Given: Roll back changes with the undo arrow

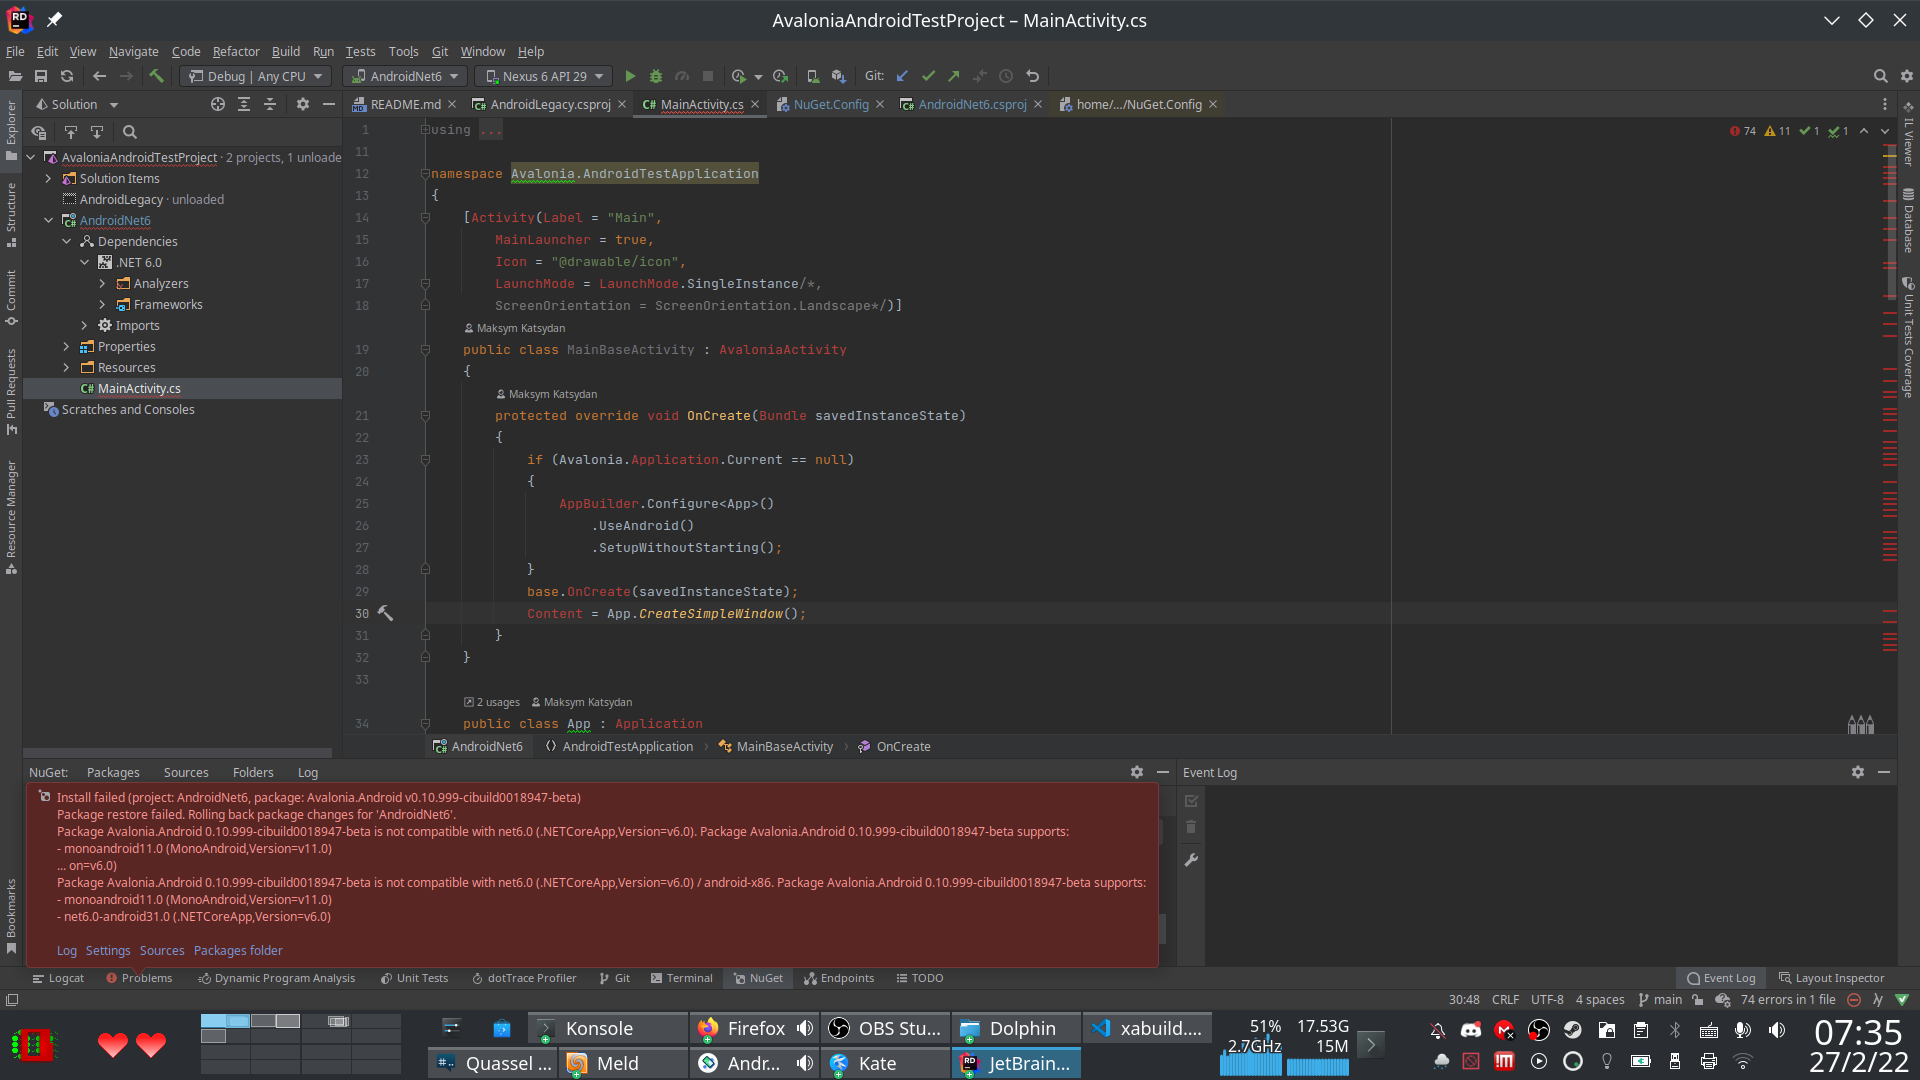Looking at the screenshot, I should tap(1033, 76).
